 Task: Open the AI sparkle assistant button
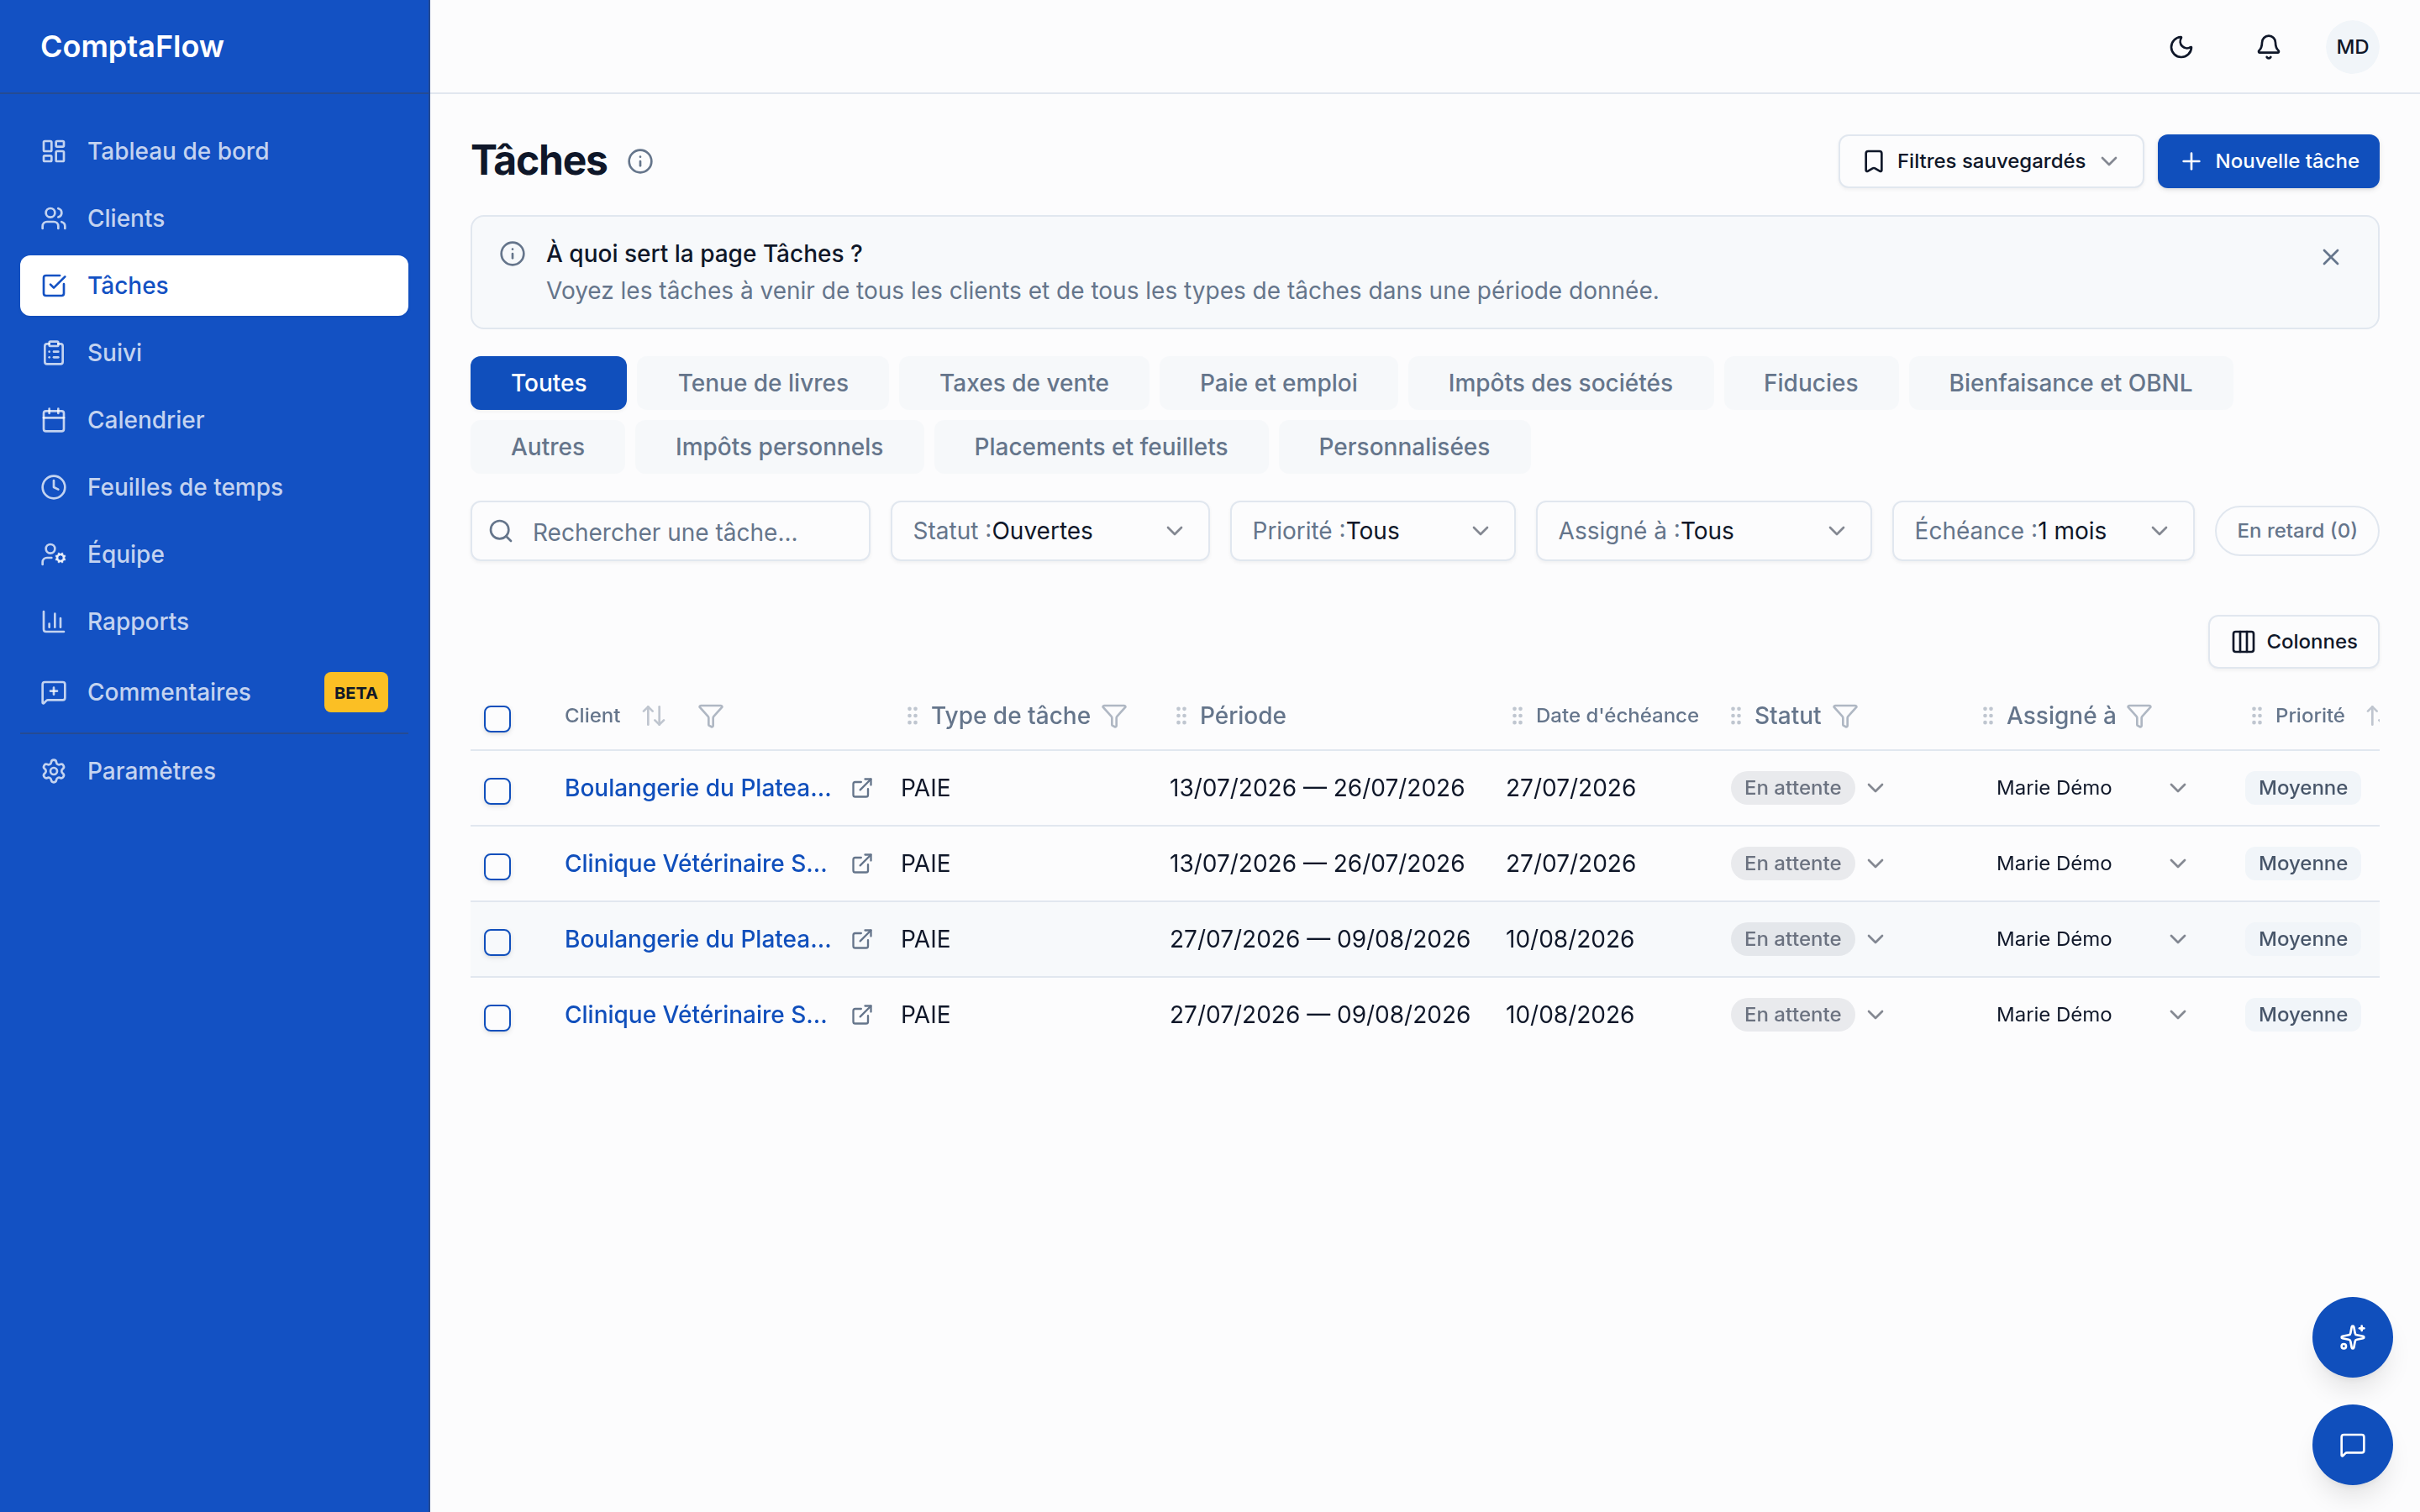[x=2352, y=1337]
